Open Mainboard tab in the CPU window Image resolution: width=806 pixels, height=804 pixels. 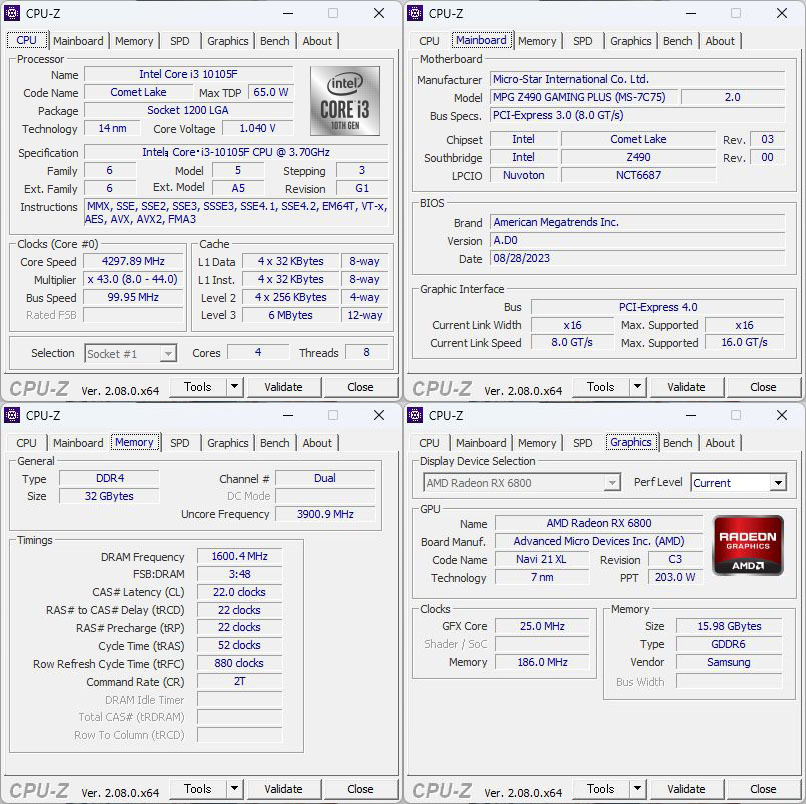pyautogui.click(x=78, y=41)
